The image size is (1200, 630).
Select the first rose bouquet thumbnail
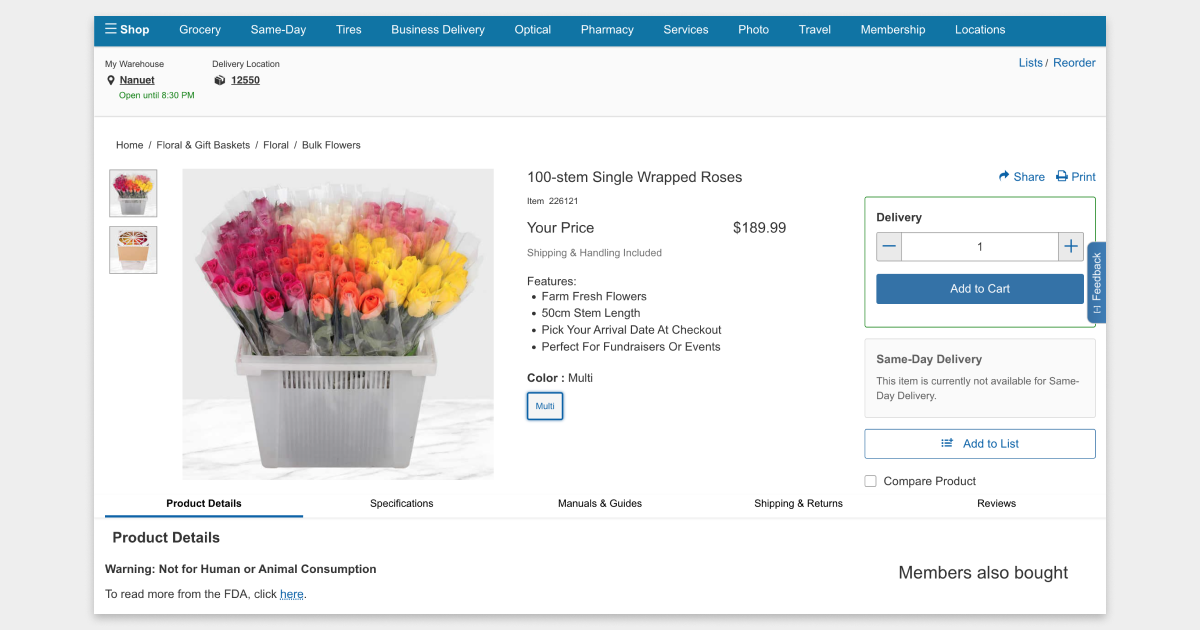coord(133,193)
